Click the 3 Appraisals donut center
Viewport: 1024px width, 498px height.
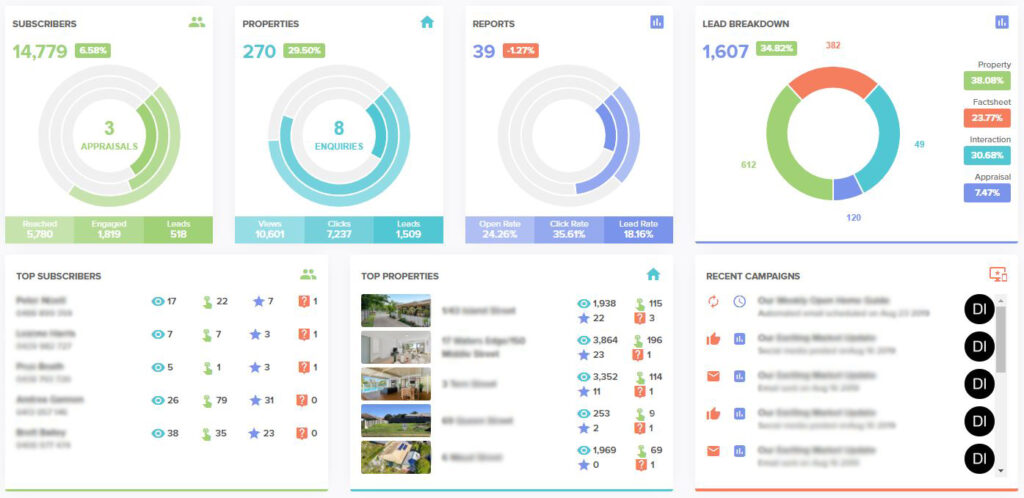[109, 135]
